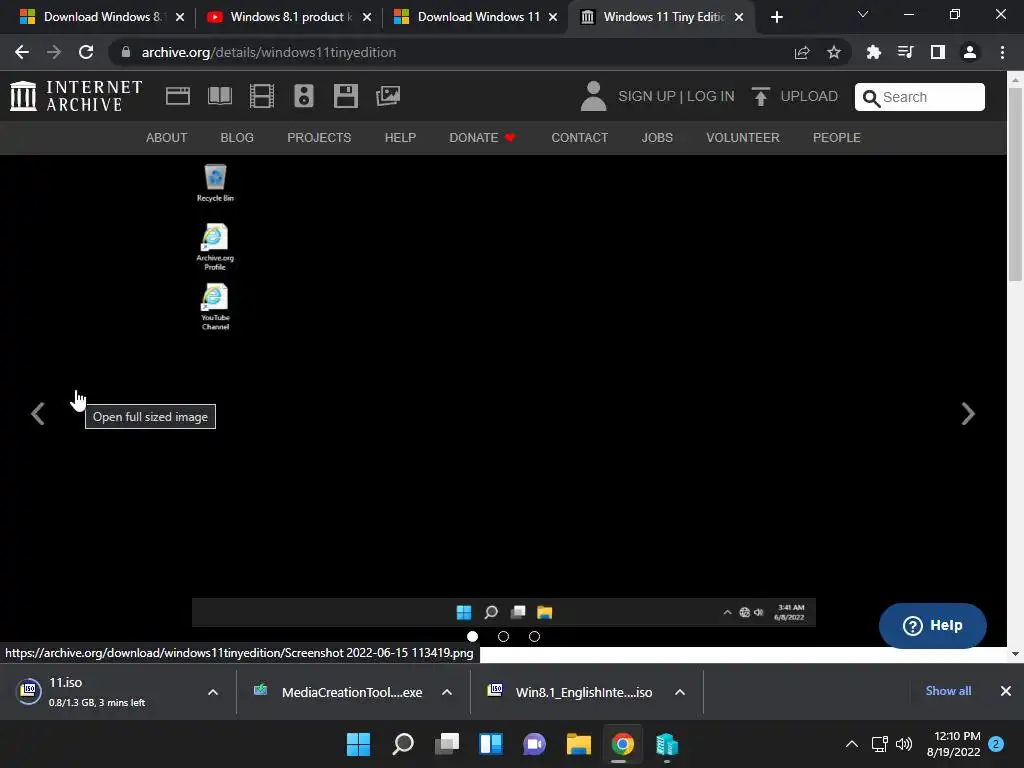
Task: Reload the page with the refresh icon
Action: click(x=86, y=52)
